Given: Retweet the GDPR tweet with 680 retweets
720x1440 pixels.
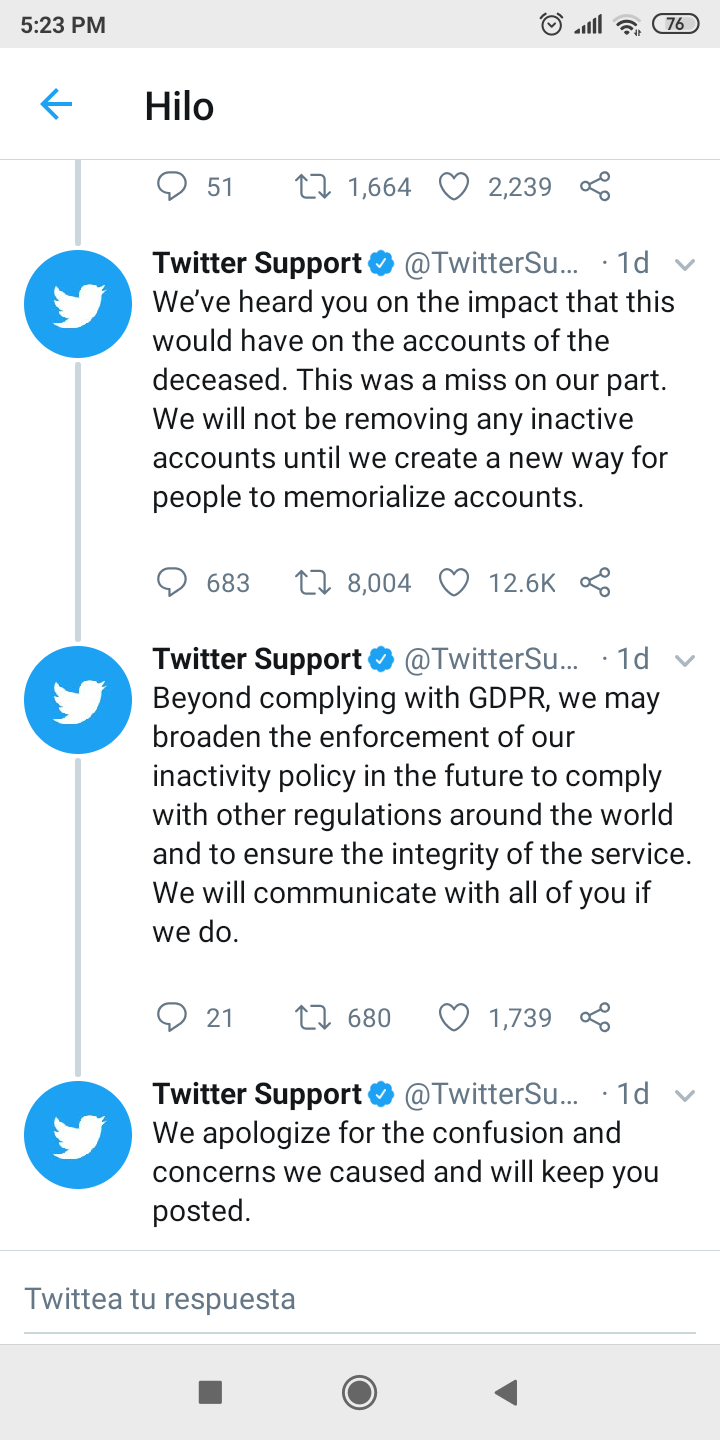Looking at the screenshot, I should [x=315, y=1018].
